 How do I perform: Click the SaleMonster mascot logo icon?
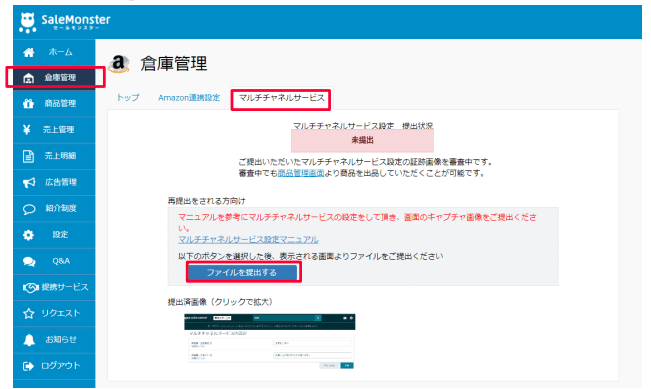click(27, 22)
